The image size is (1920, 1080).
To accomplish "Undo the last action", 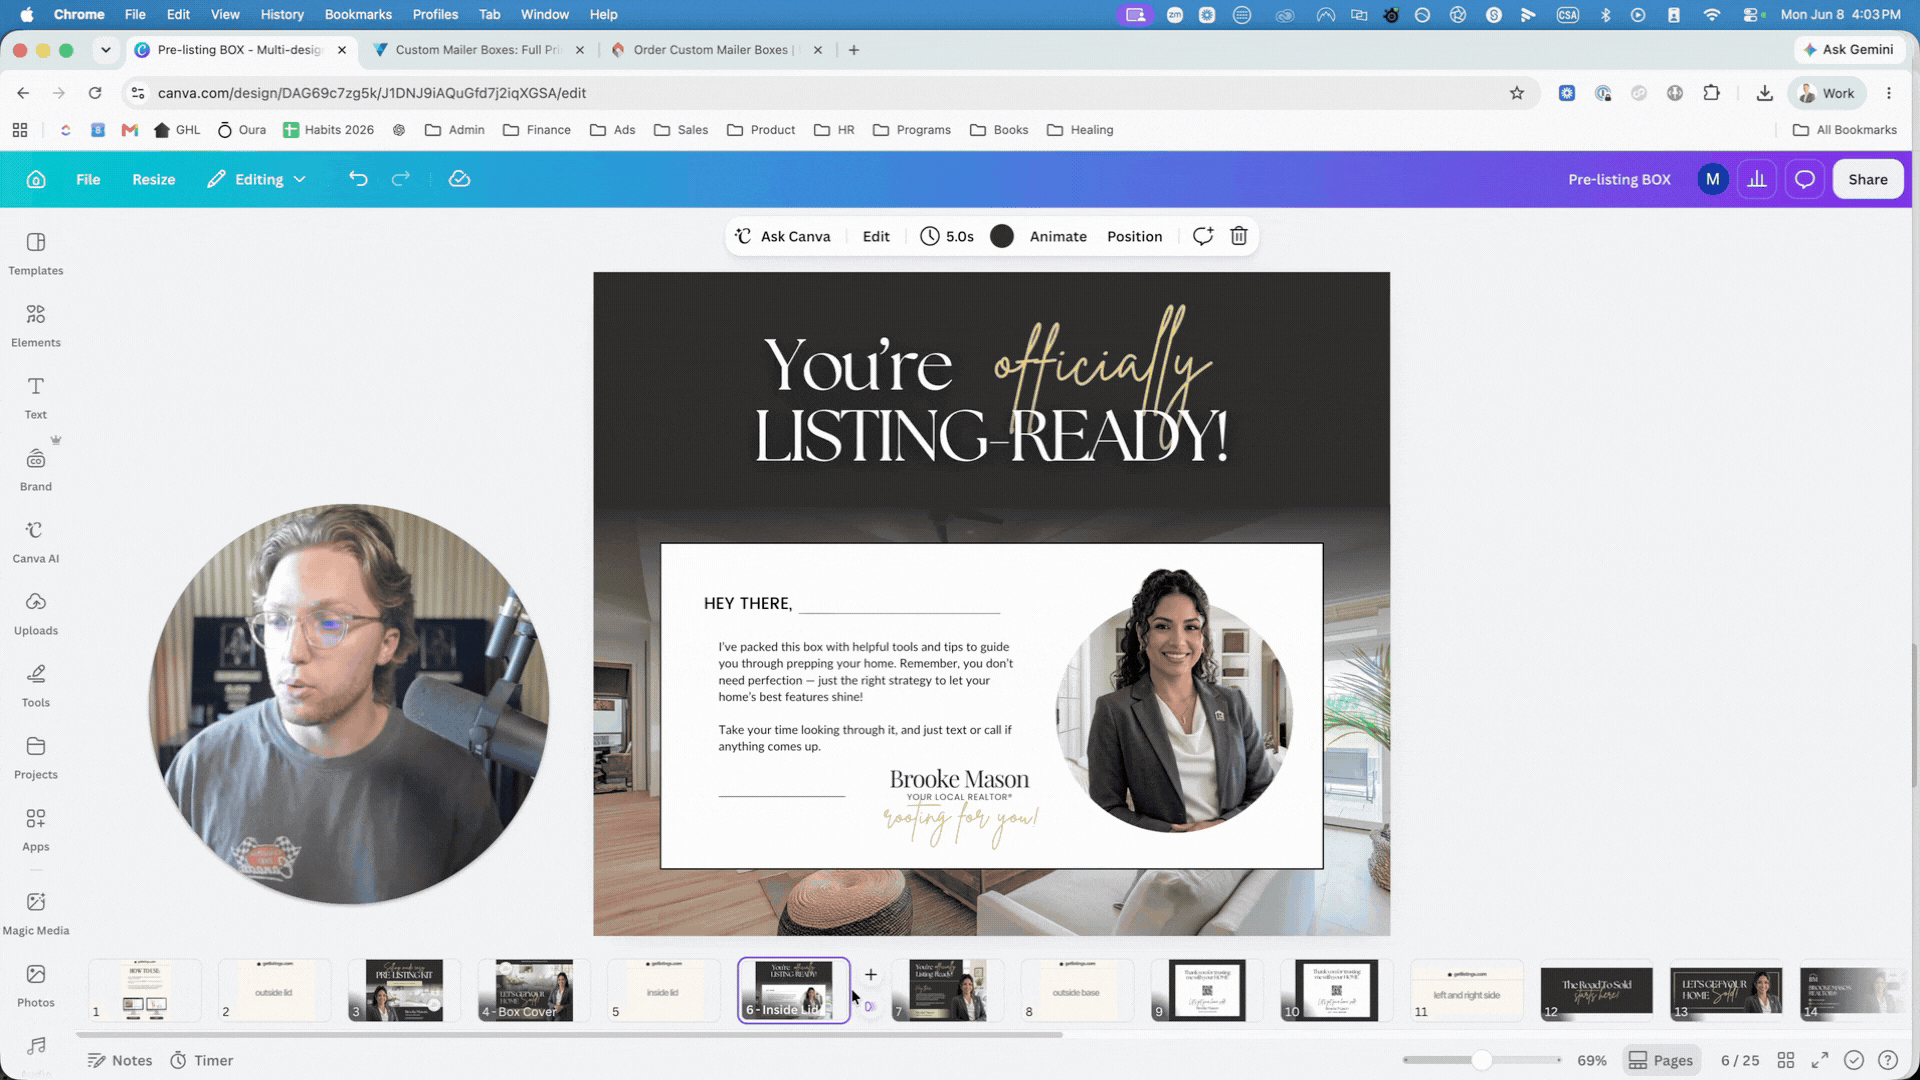I will [358, 179].
